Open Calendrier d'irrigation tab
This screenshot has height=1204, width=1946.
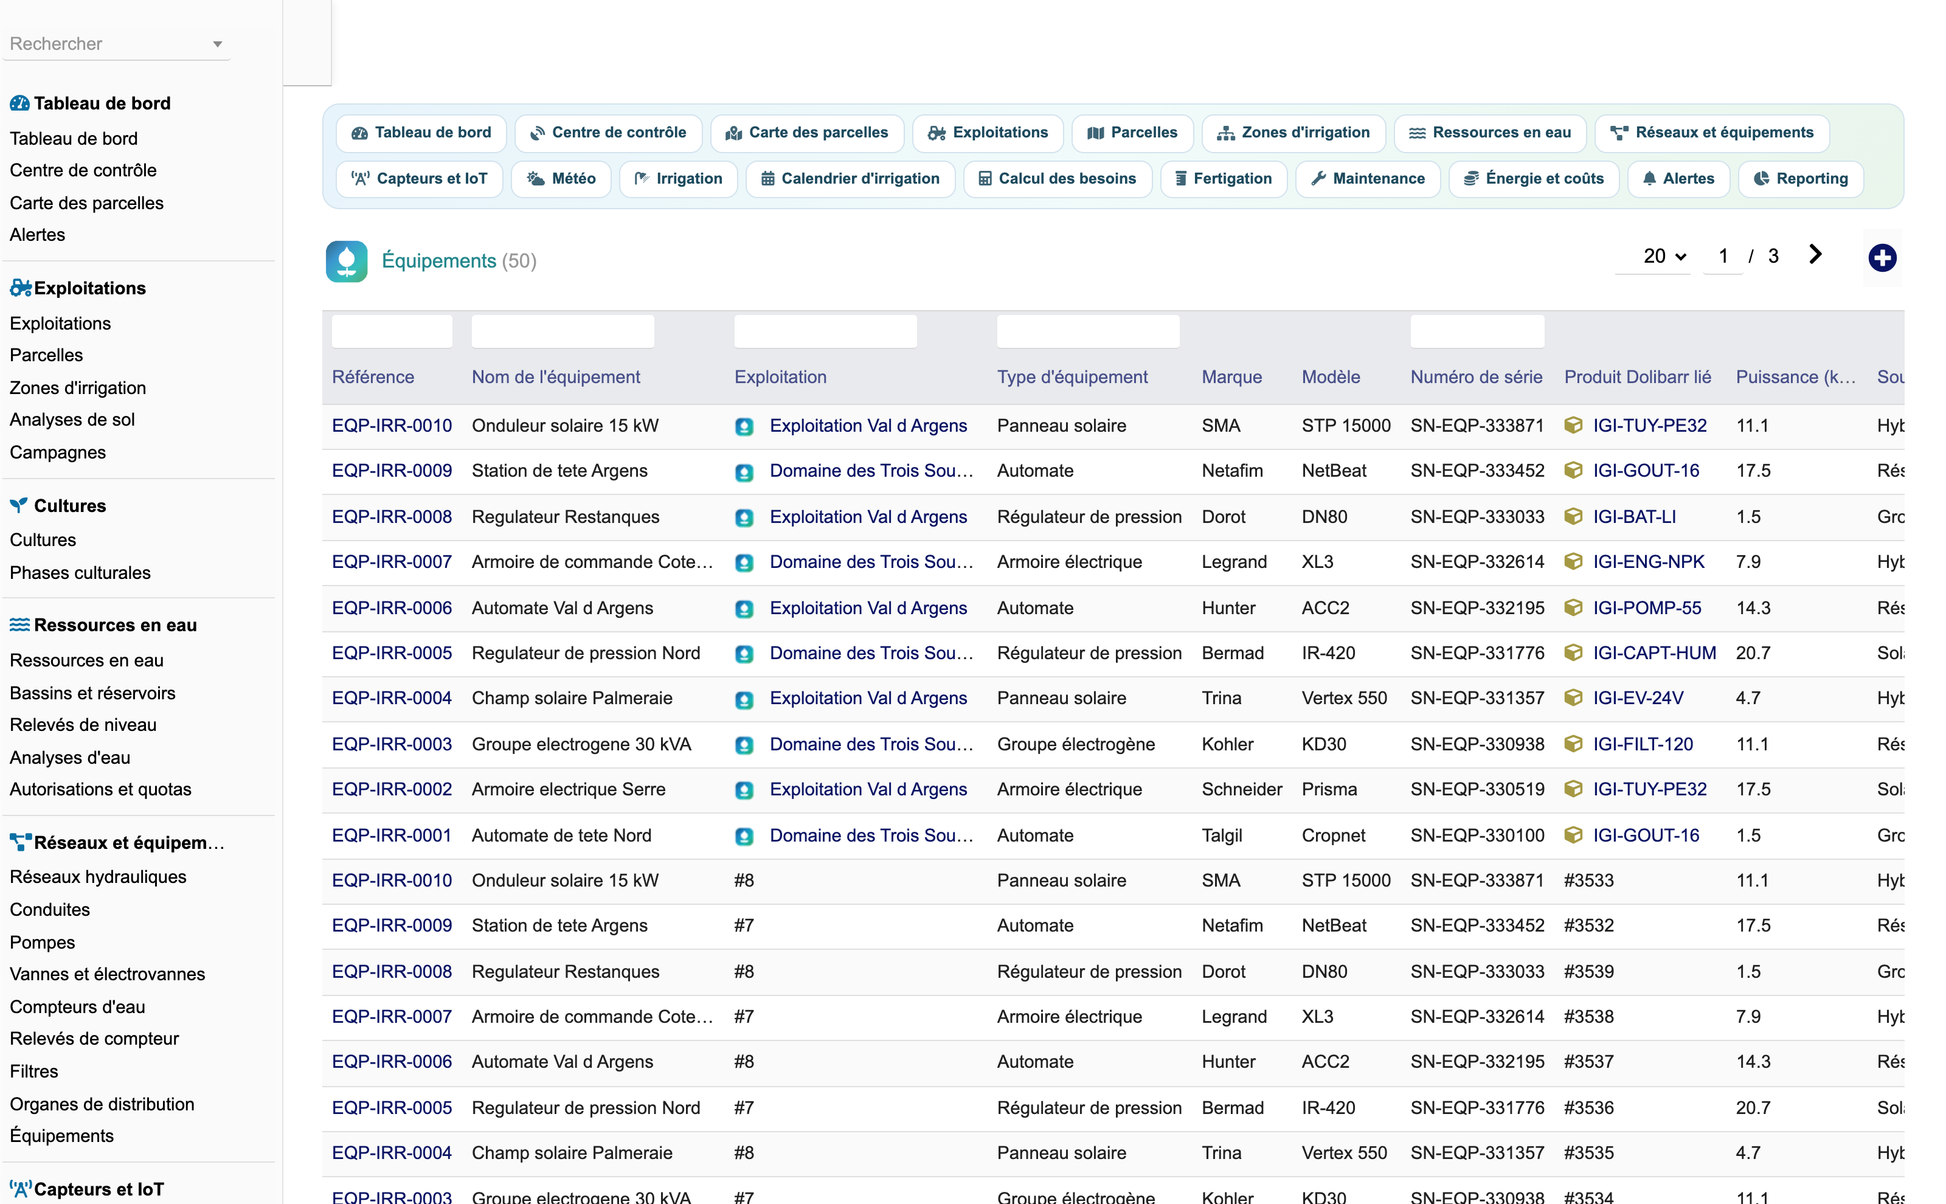coord(850,179)
